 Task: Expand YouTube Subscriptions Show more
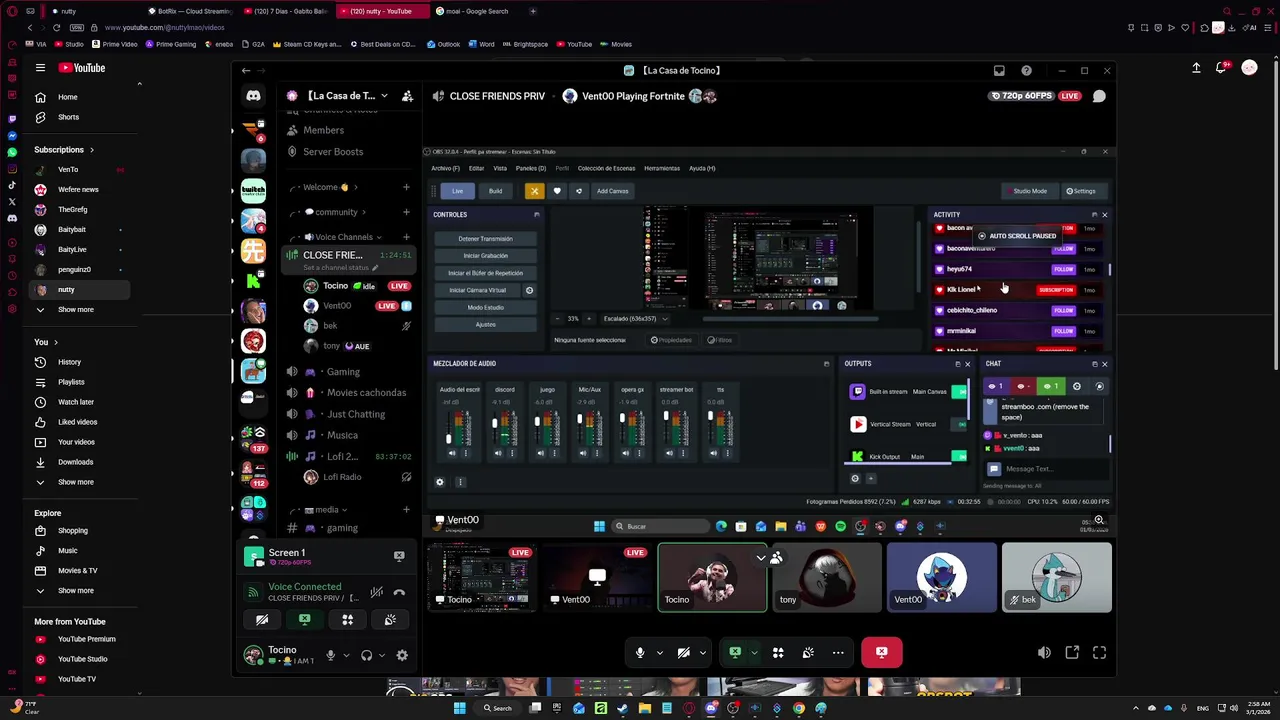point(75,310)
